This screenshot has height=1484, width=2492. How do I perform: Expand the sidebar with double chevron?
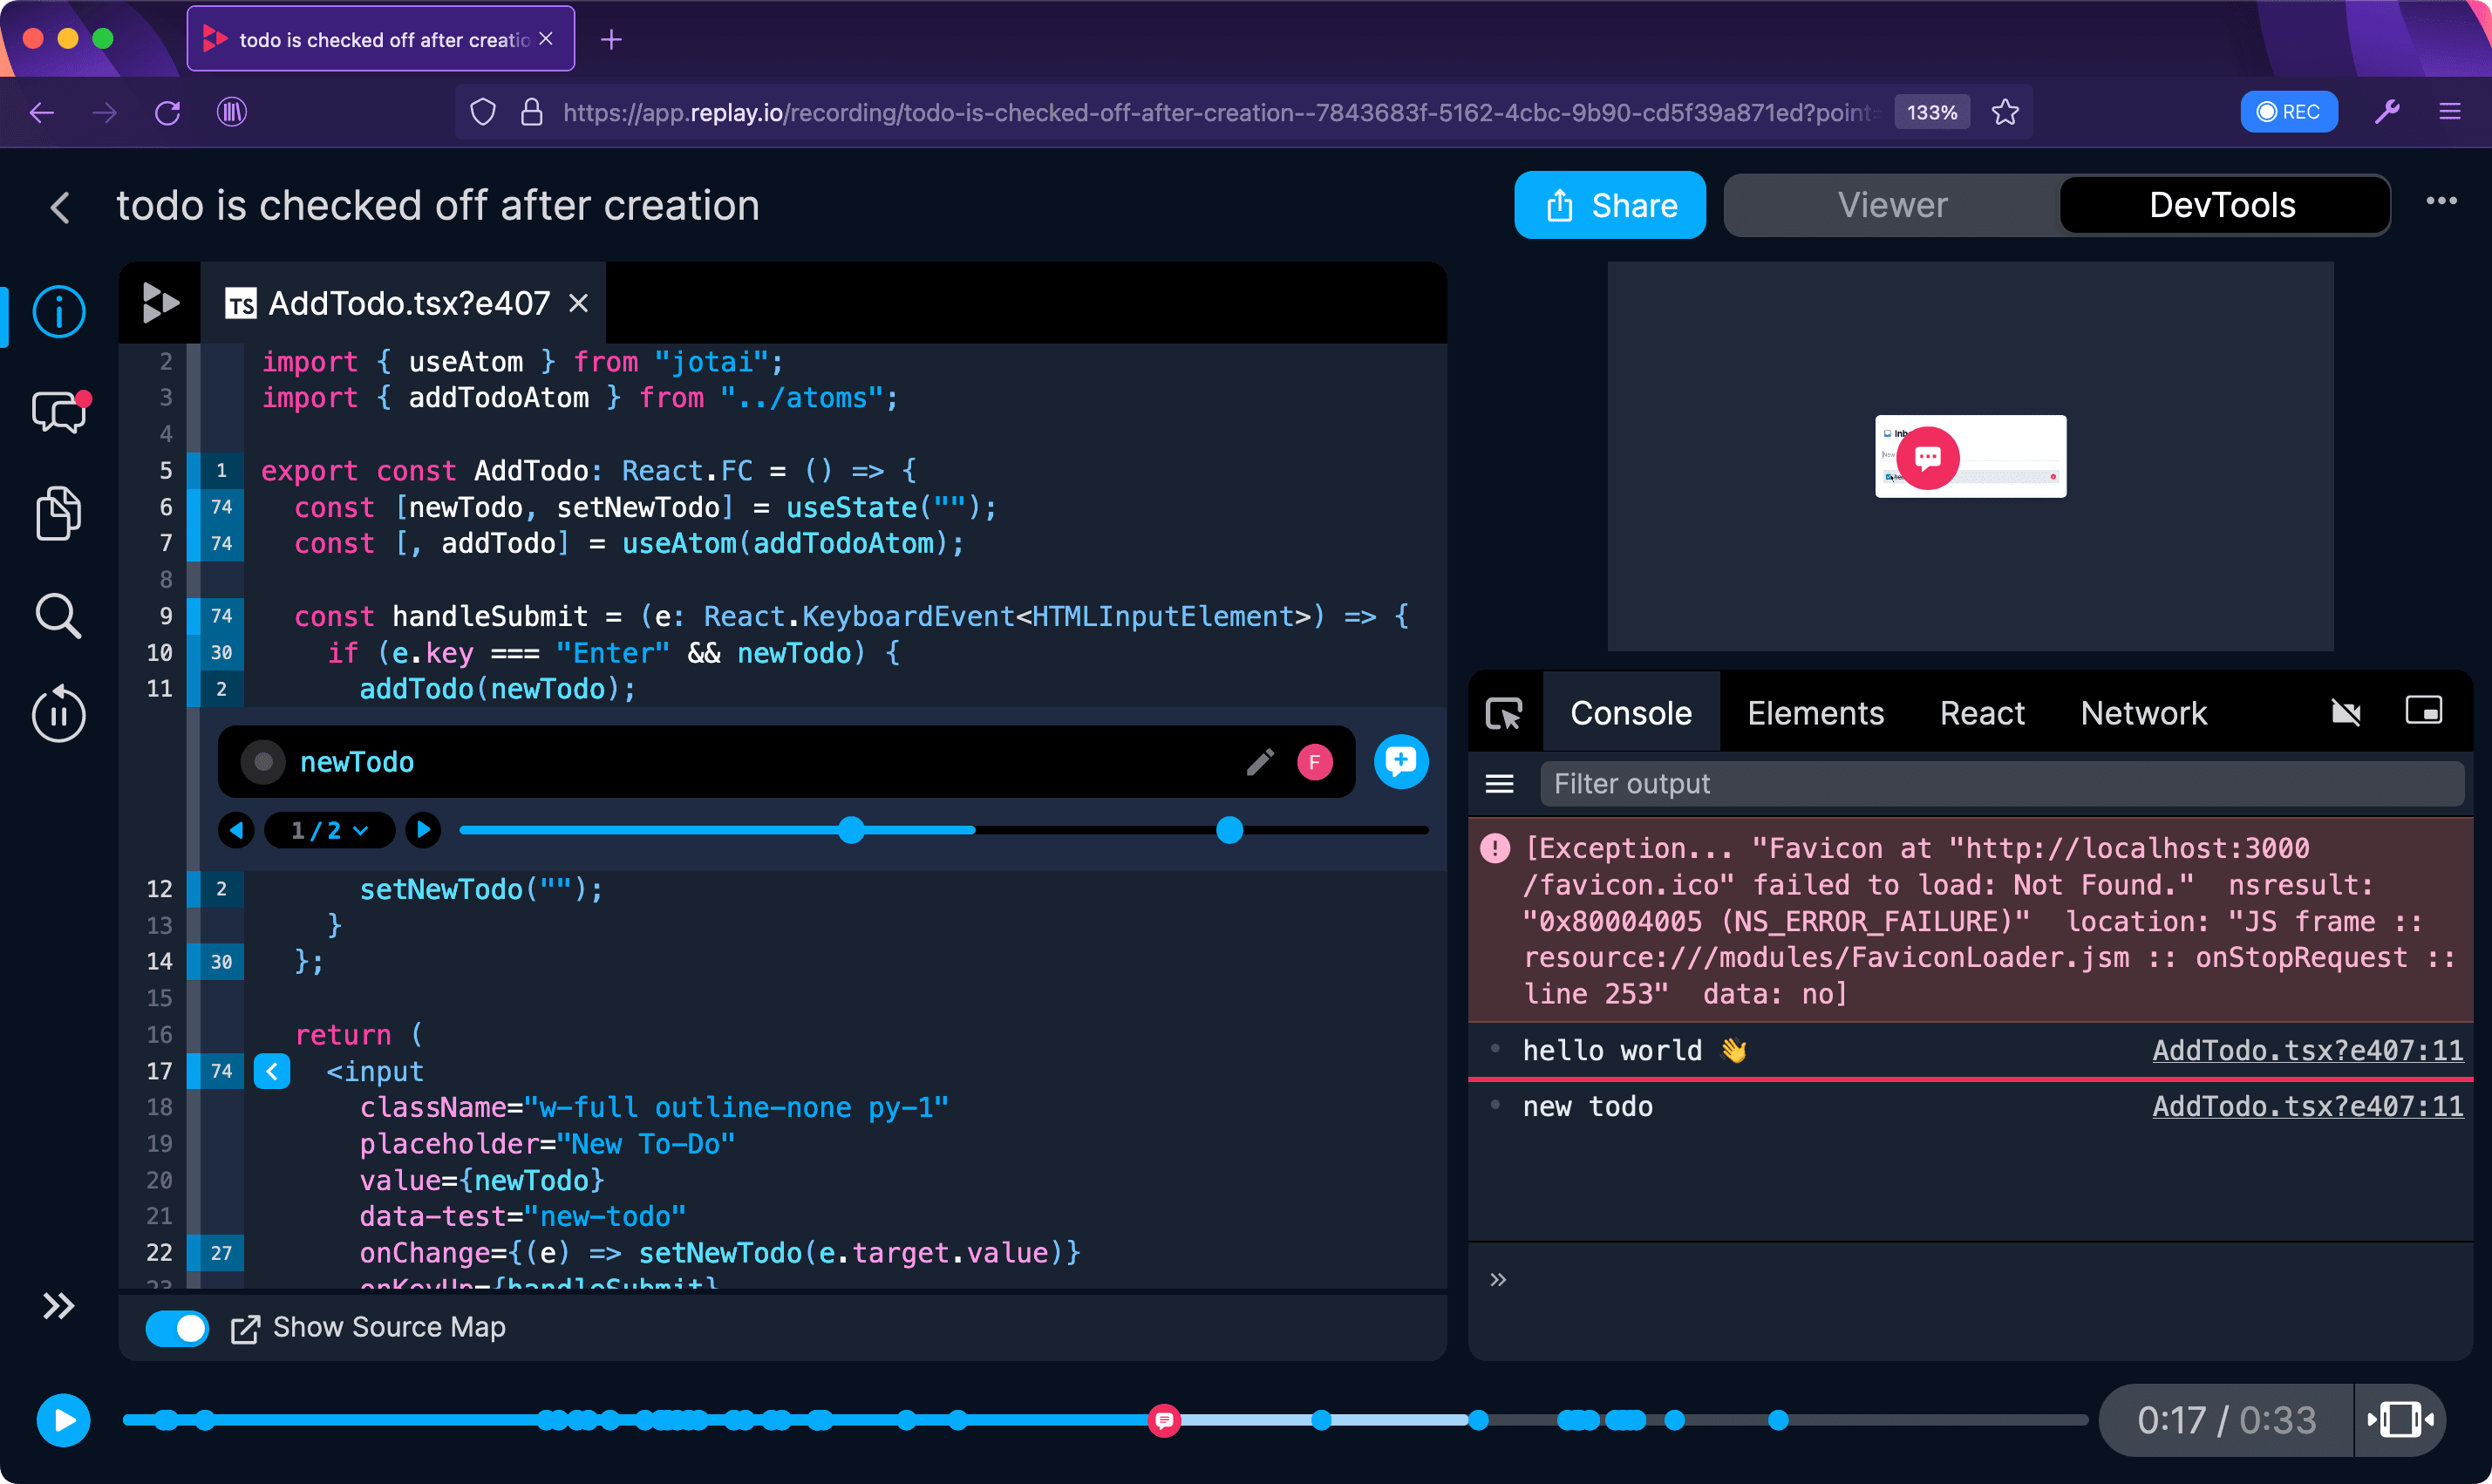(x=59, y=1306)
